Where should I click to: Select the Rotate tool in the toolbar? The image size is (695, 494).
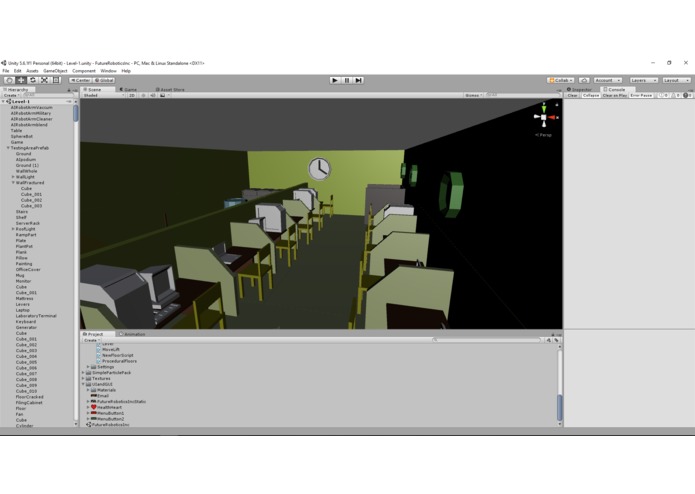(x=33, y=80)
